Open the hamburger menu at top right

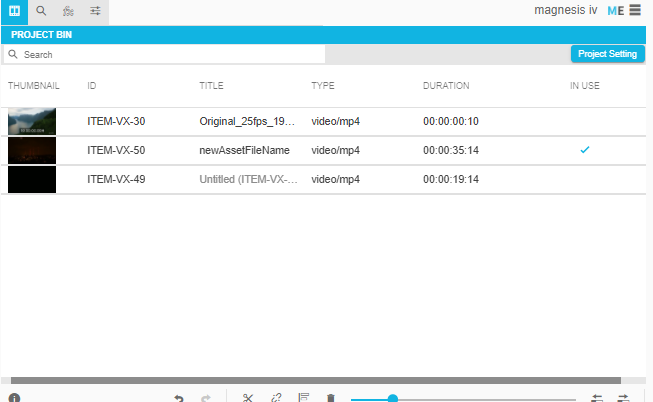coord(635,10)
